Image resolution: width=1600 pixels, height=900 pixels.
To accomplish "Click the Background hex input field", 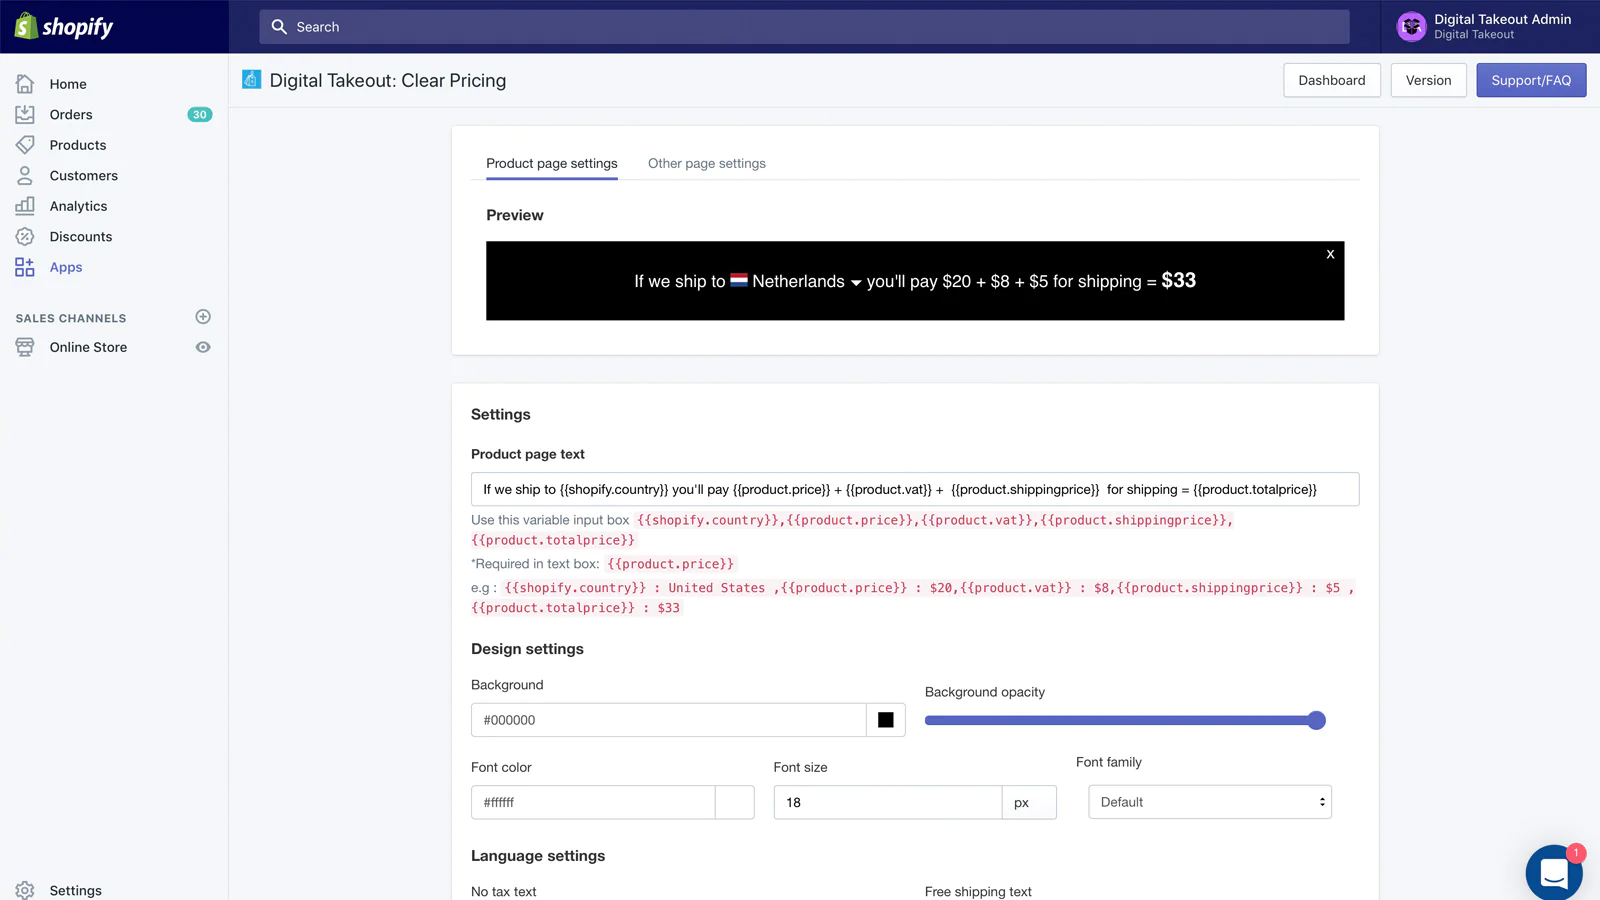I will pyautogui.click(x=669, y=720).
